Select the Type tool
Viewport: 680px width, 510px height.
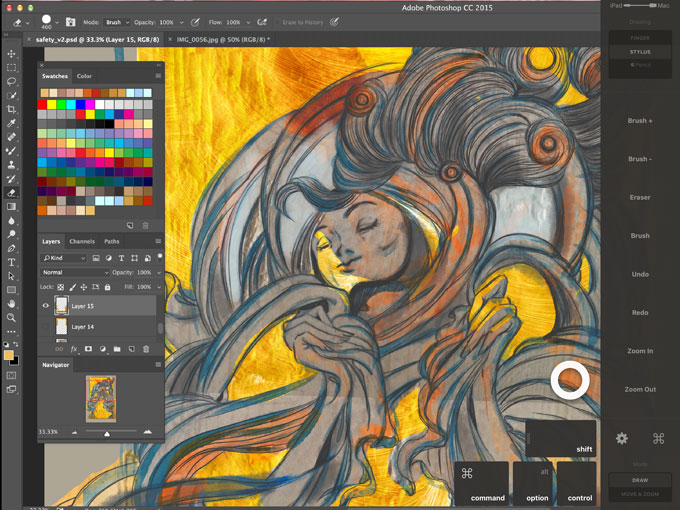click(x=12, y=262)
